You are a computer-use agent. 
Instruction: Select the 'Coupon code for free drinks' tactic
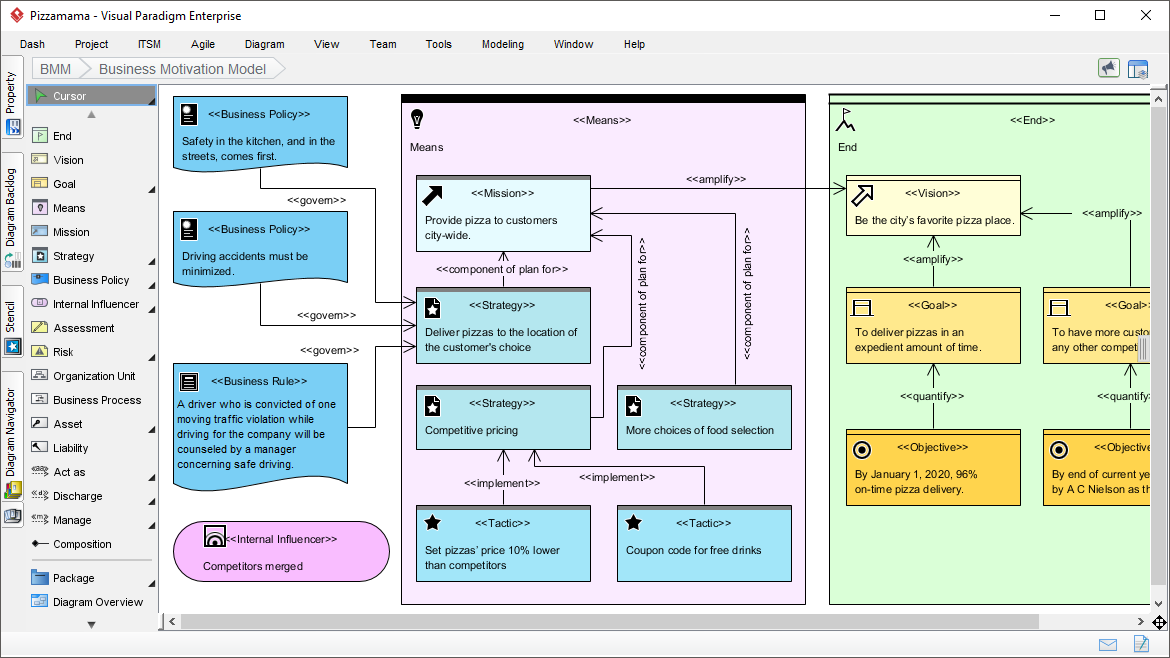704,544
